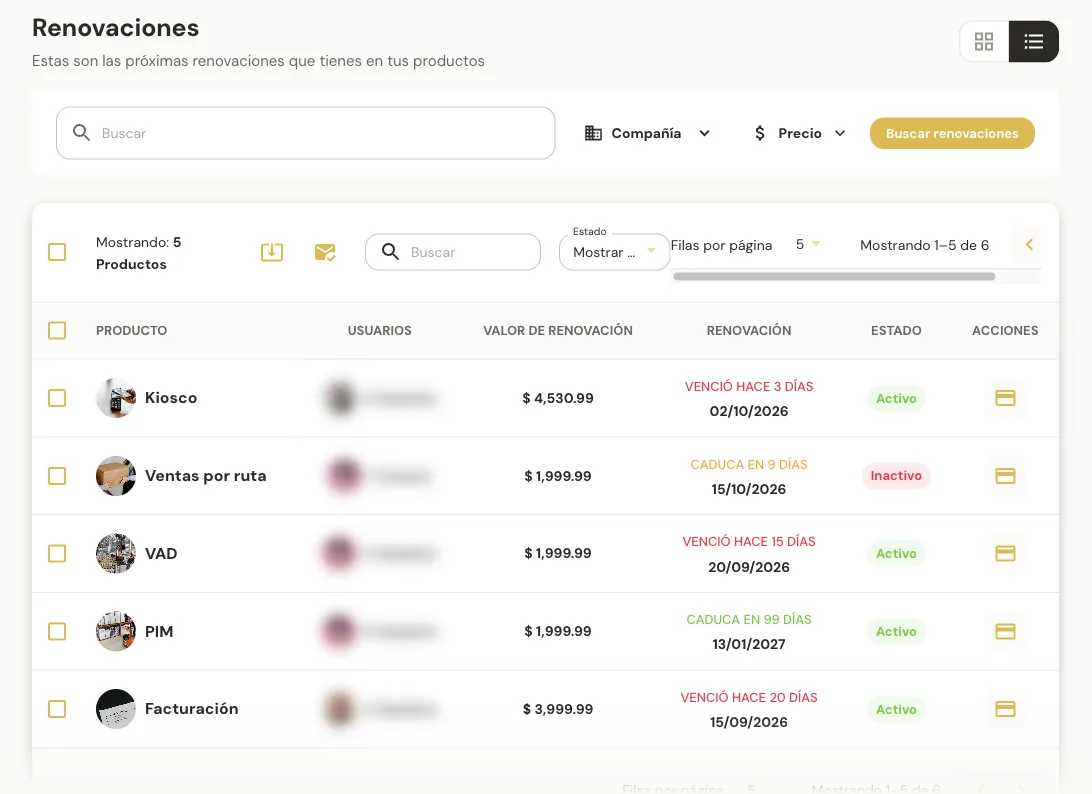Open payment card action for Facturación
Image resolution: width=1092 pixels, height=794 pixels.
pos(1005,709)
